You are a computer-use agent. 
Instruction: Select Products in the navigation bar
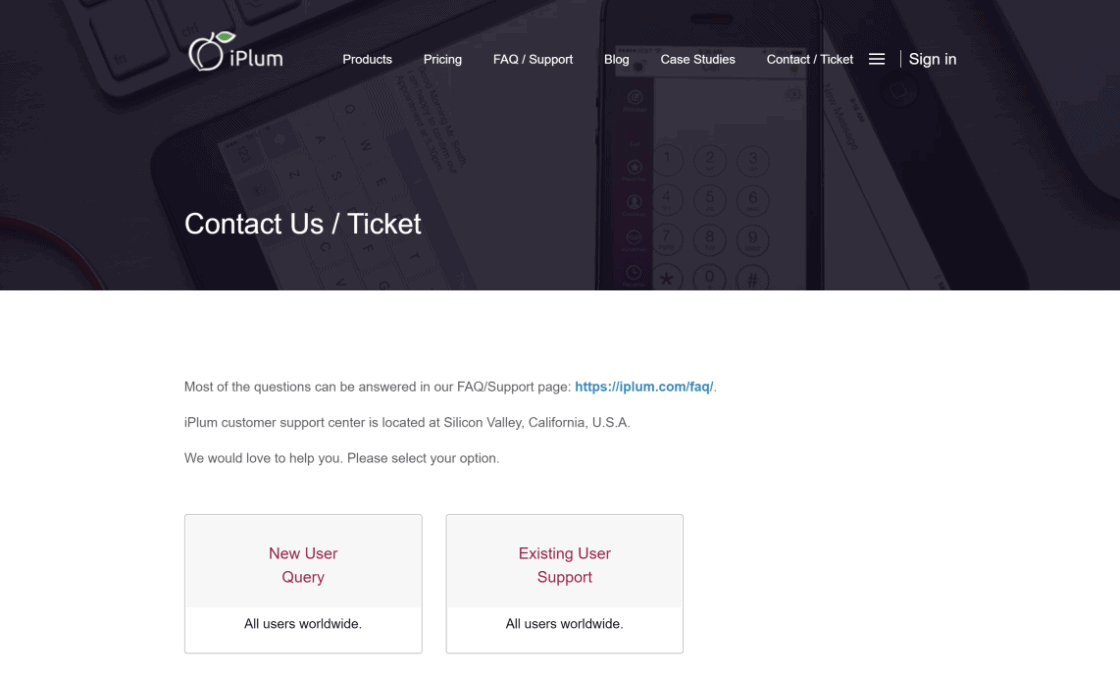click(x=367, y=60)
